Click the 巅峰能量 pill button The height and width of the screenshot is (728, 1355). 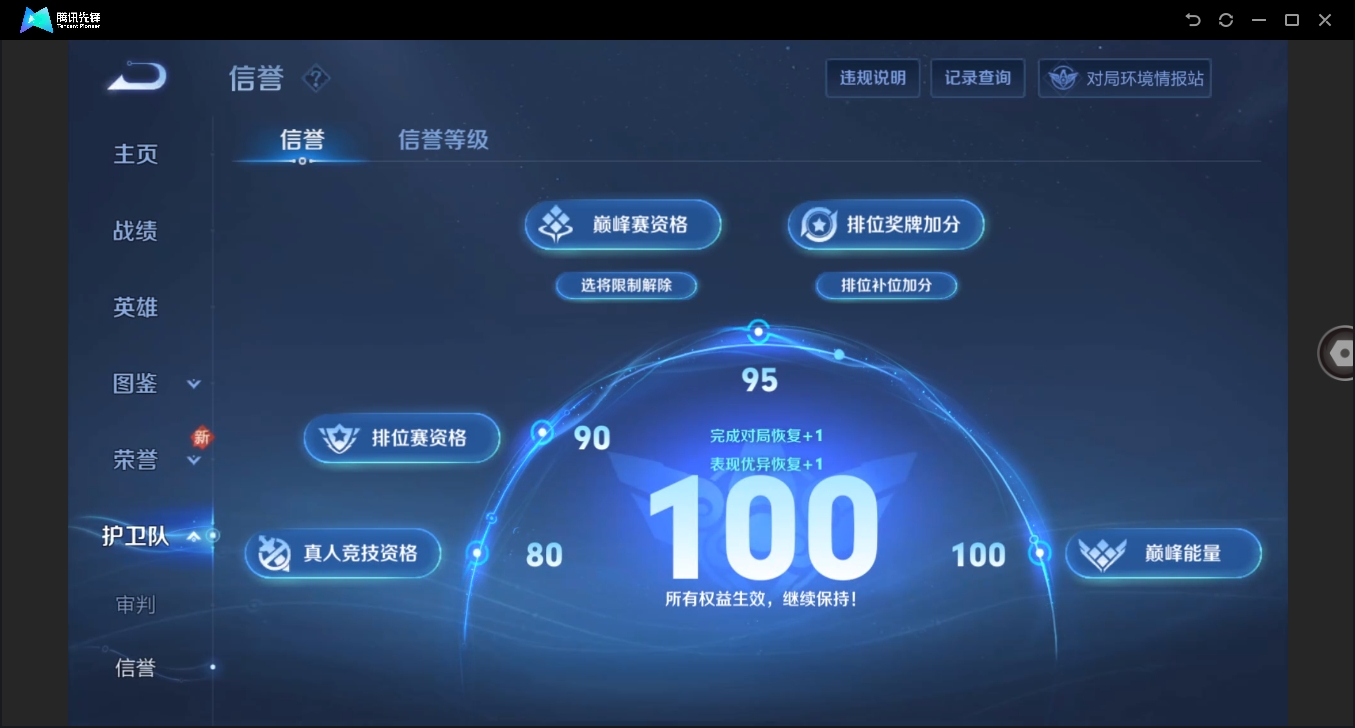coord(1164,553)
